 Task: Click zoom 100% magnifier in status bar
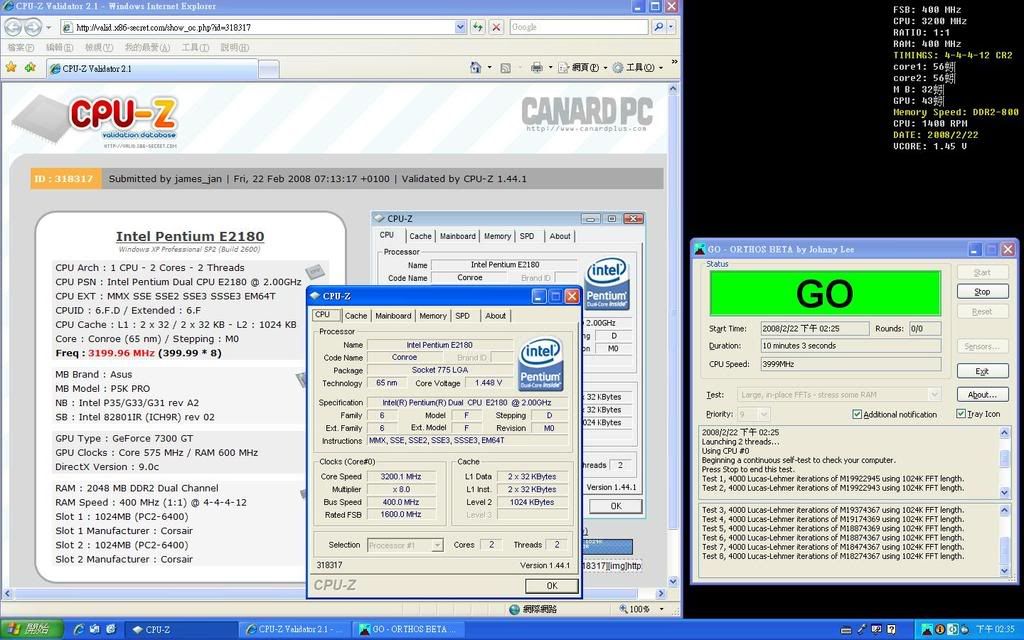pyautogui.click(x=623, y=609)
